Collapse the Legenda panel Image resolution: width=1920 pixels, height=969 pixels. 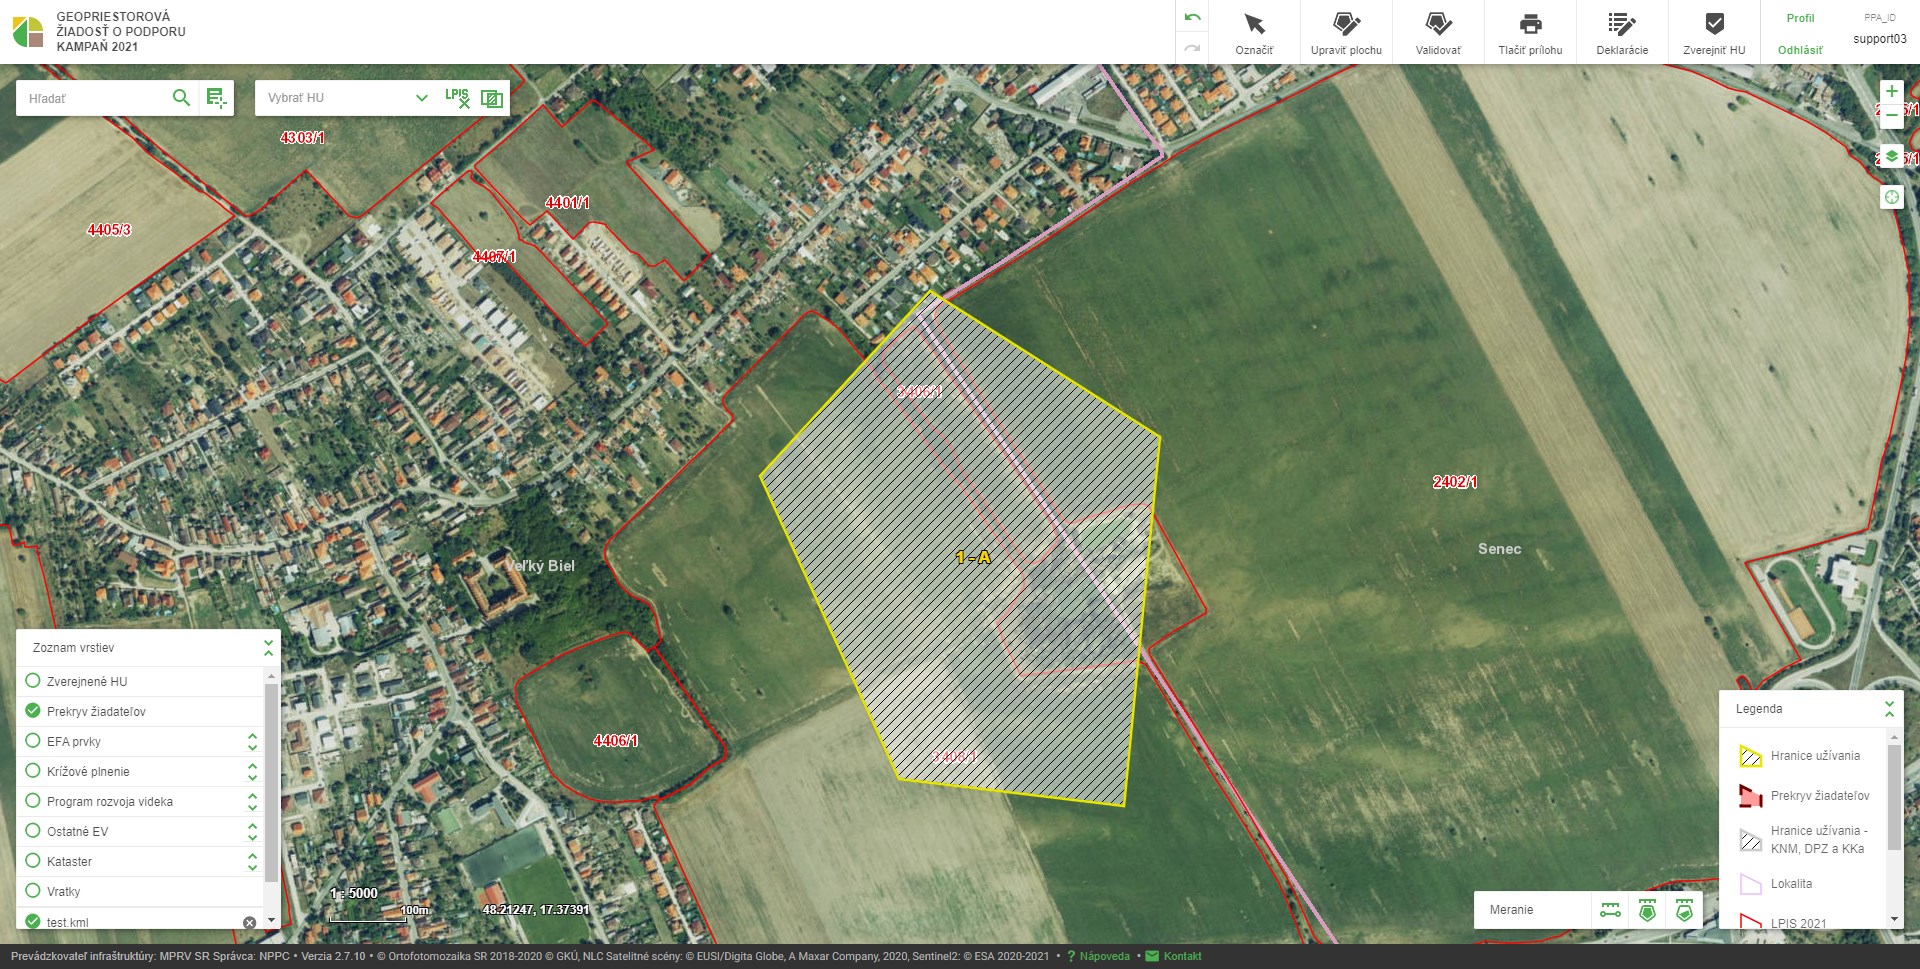pos(1889,709)
